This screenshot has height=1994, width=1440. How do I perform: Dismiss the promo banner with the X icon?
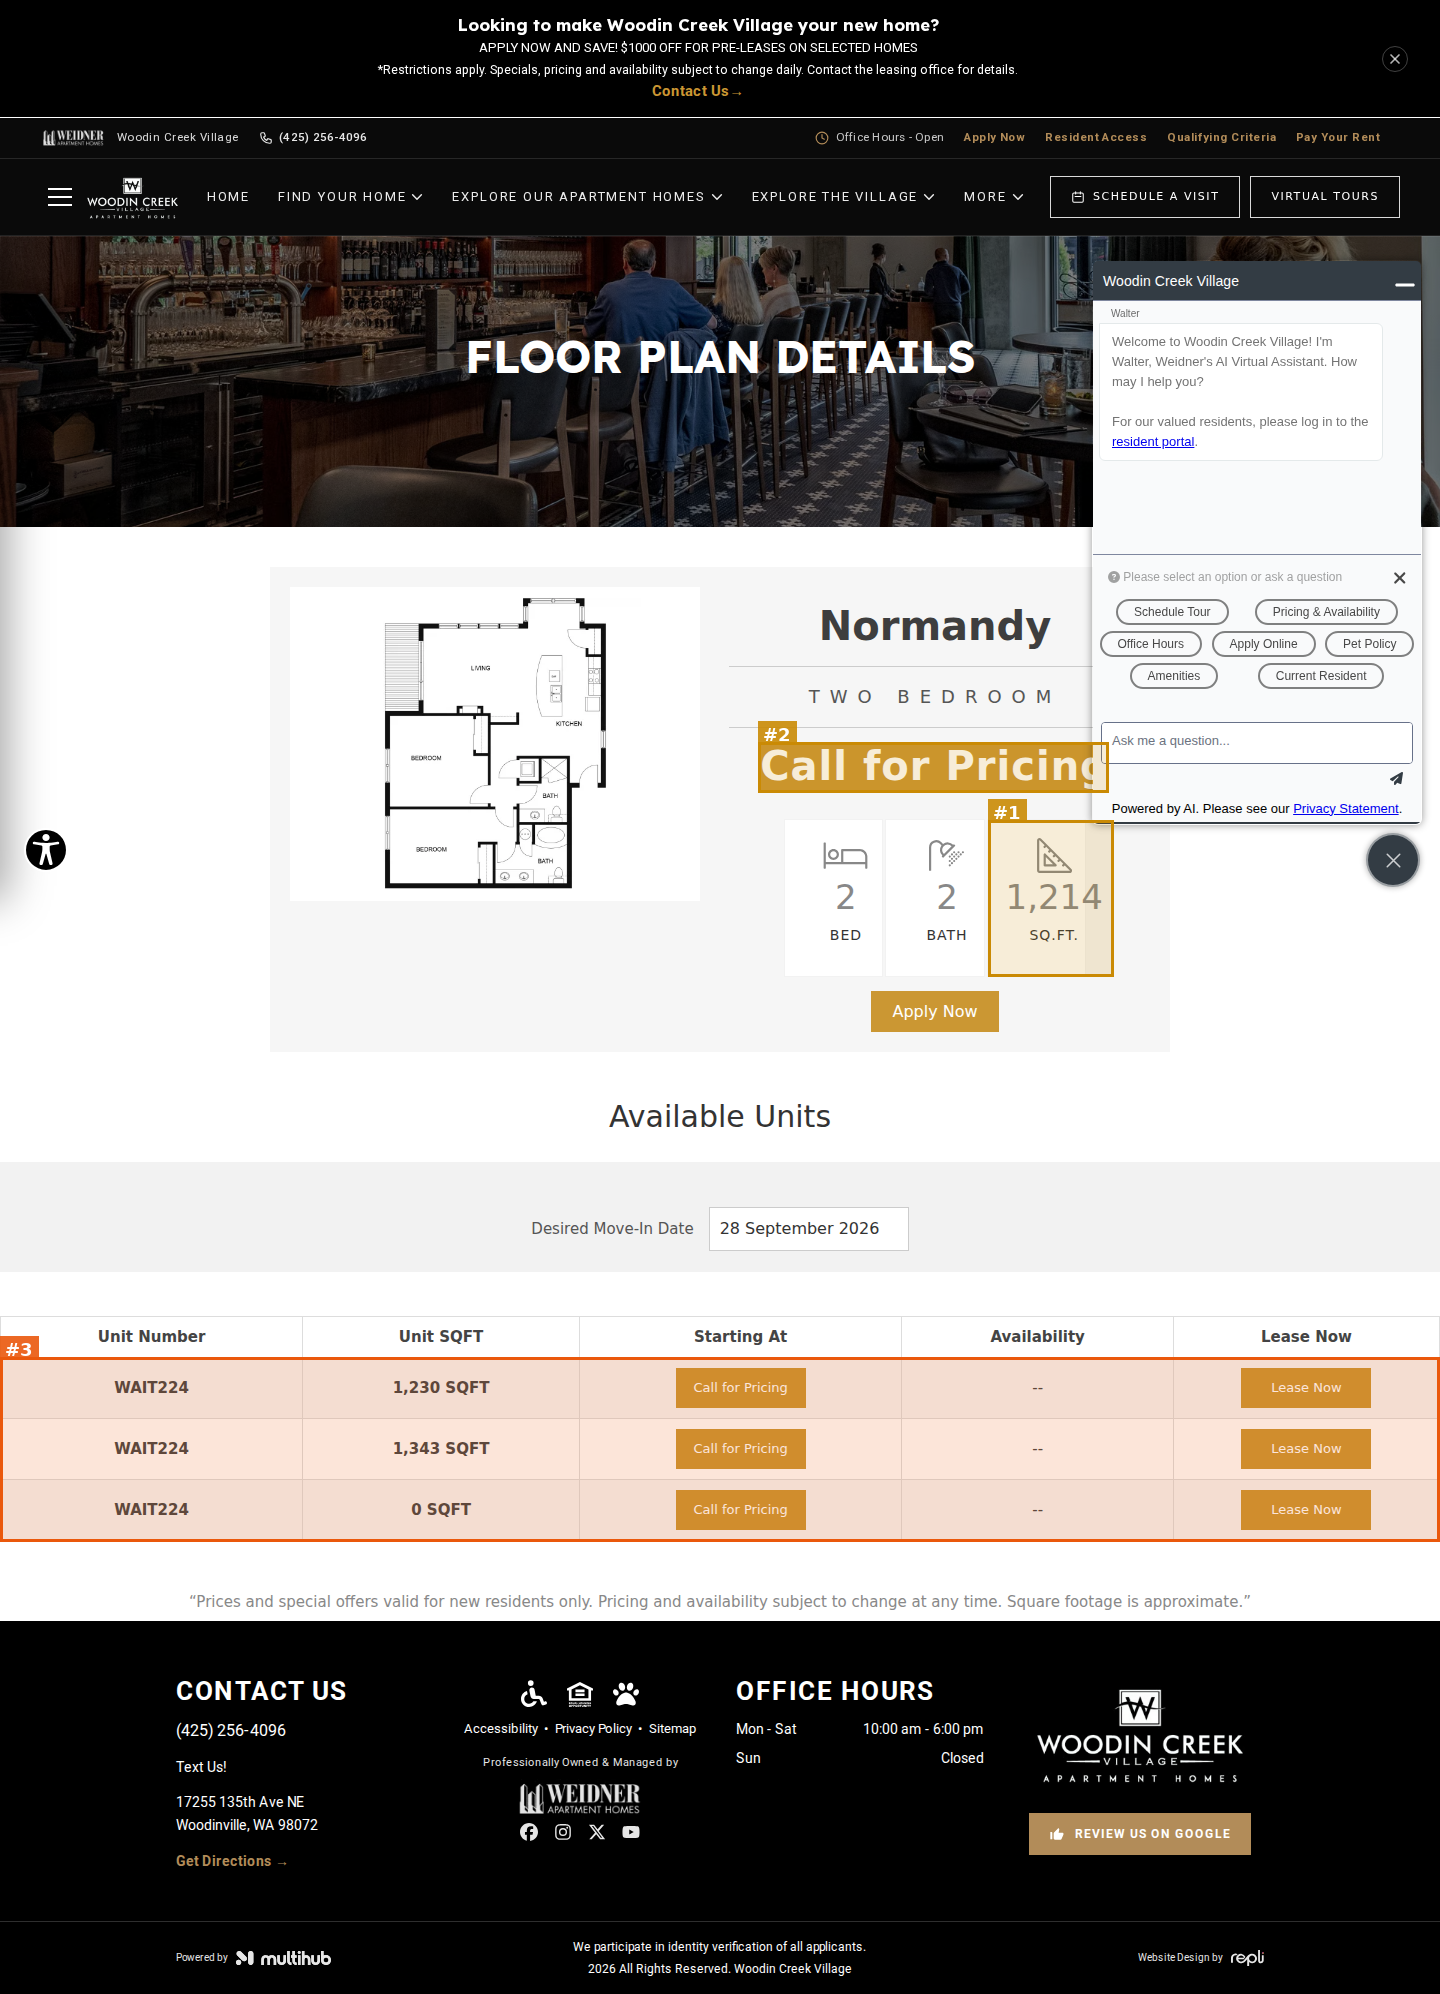1394,59
